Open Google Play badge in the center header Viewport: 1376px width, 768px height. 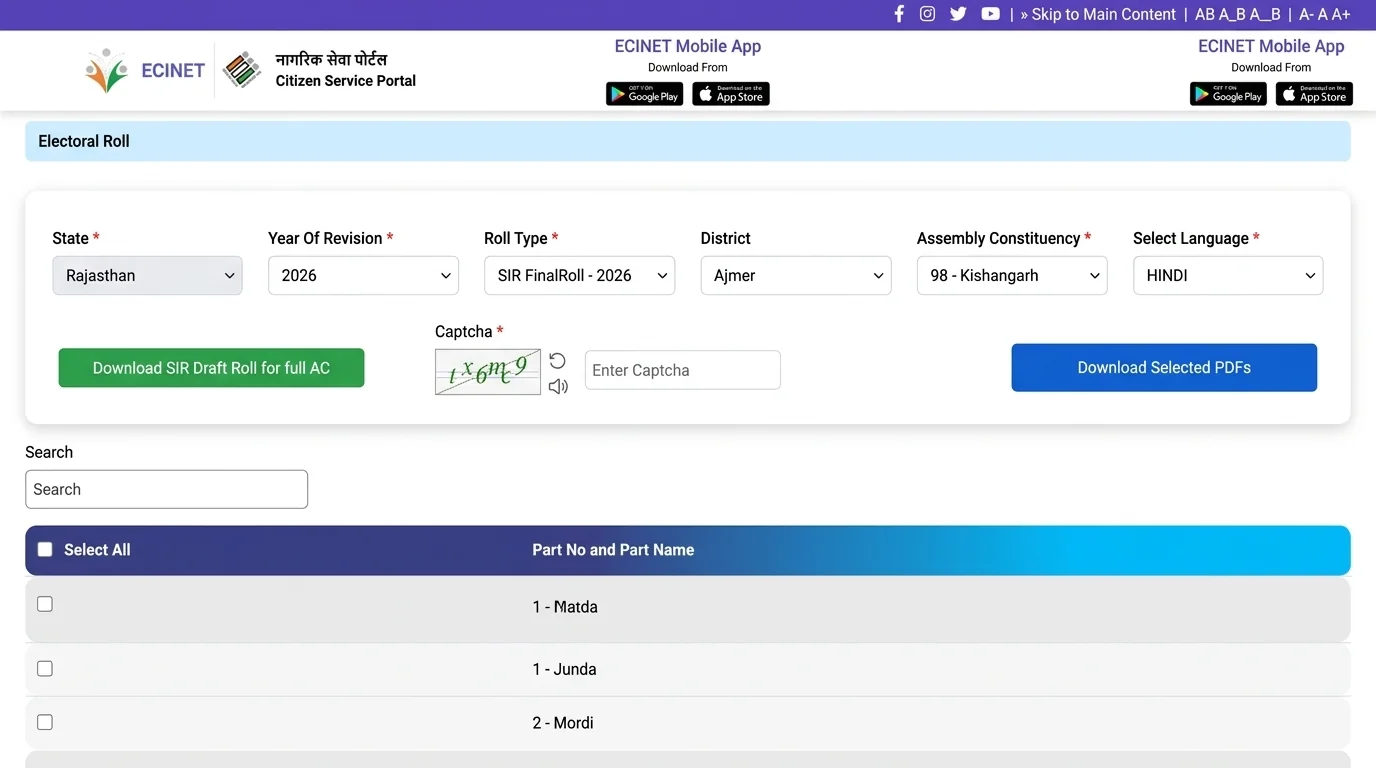(644, 94)
